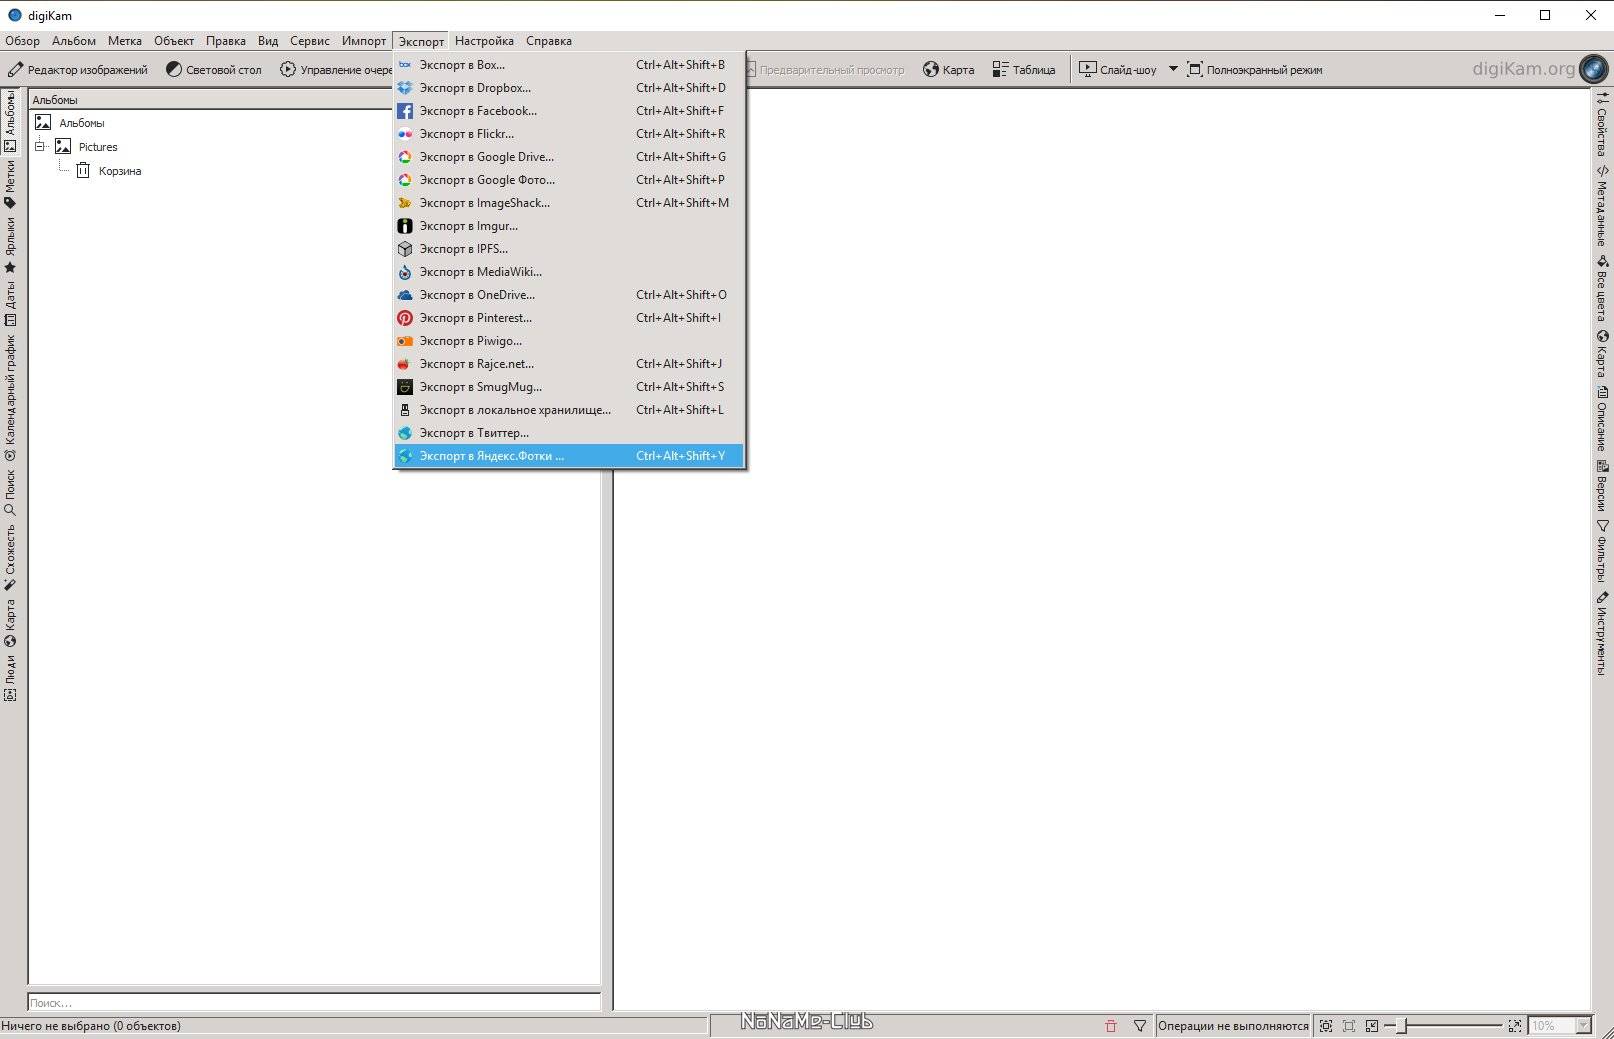Open Версии right sidebar tab
The image size is (1614, 1039).
click(1602, 485)
